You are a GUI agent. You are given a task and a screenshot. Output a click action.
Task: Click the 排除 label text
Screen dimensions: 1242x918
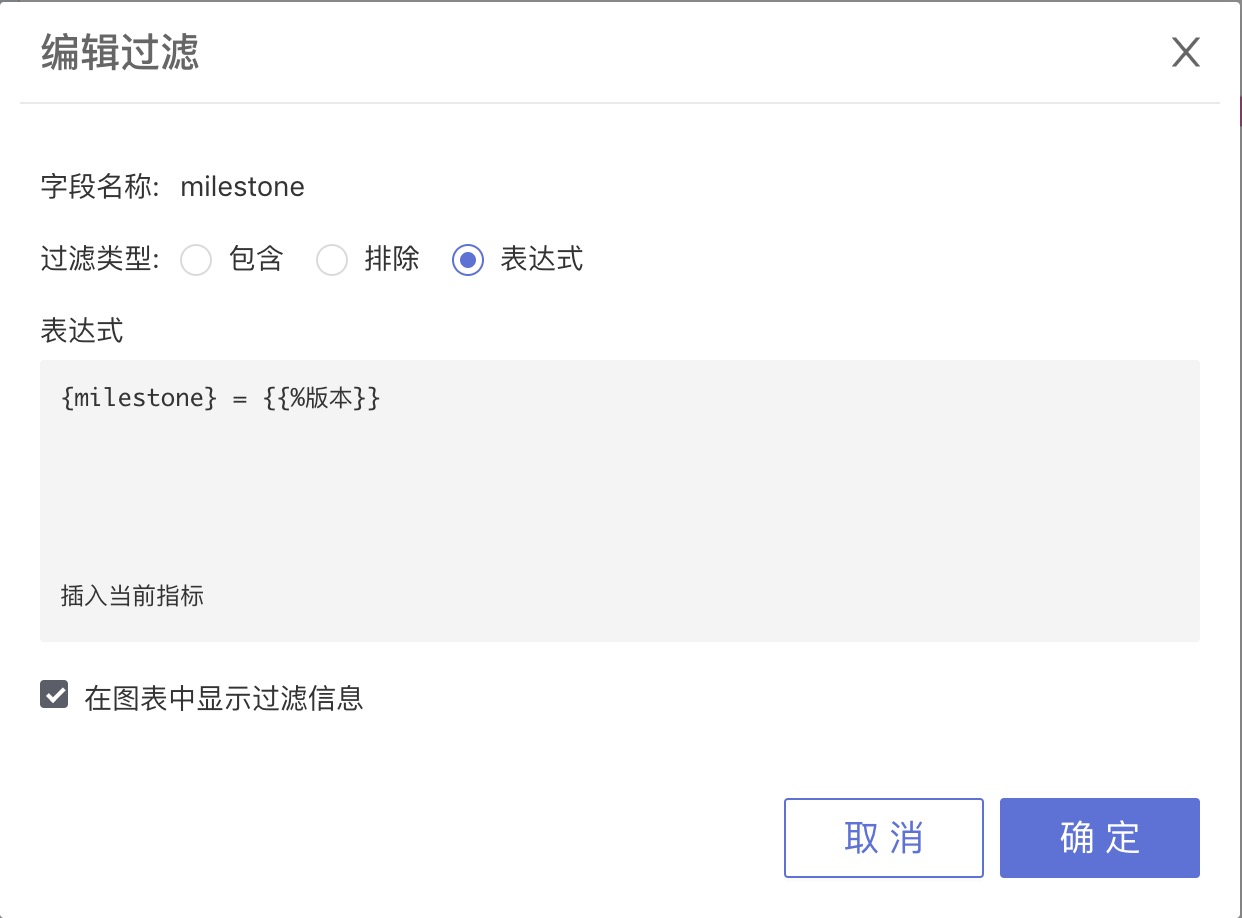[x=392, y=260]
